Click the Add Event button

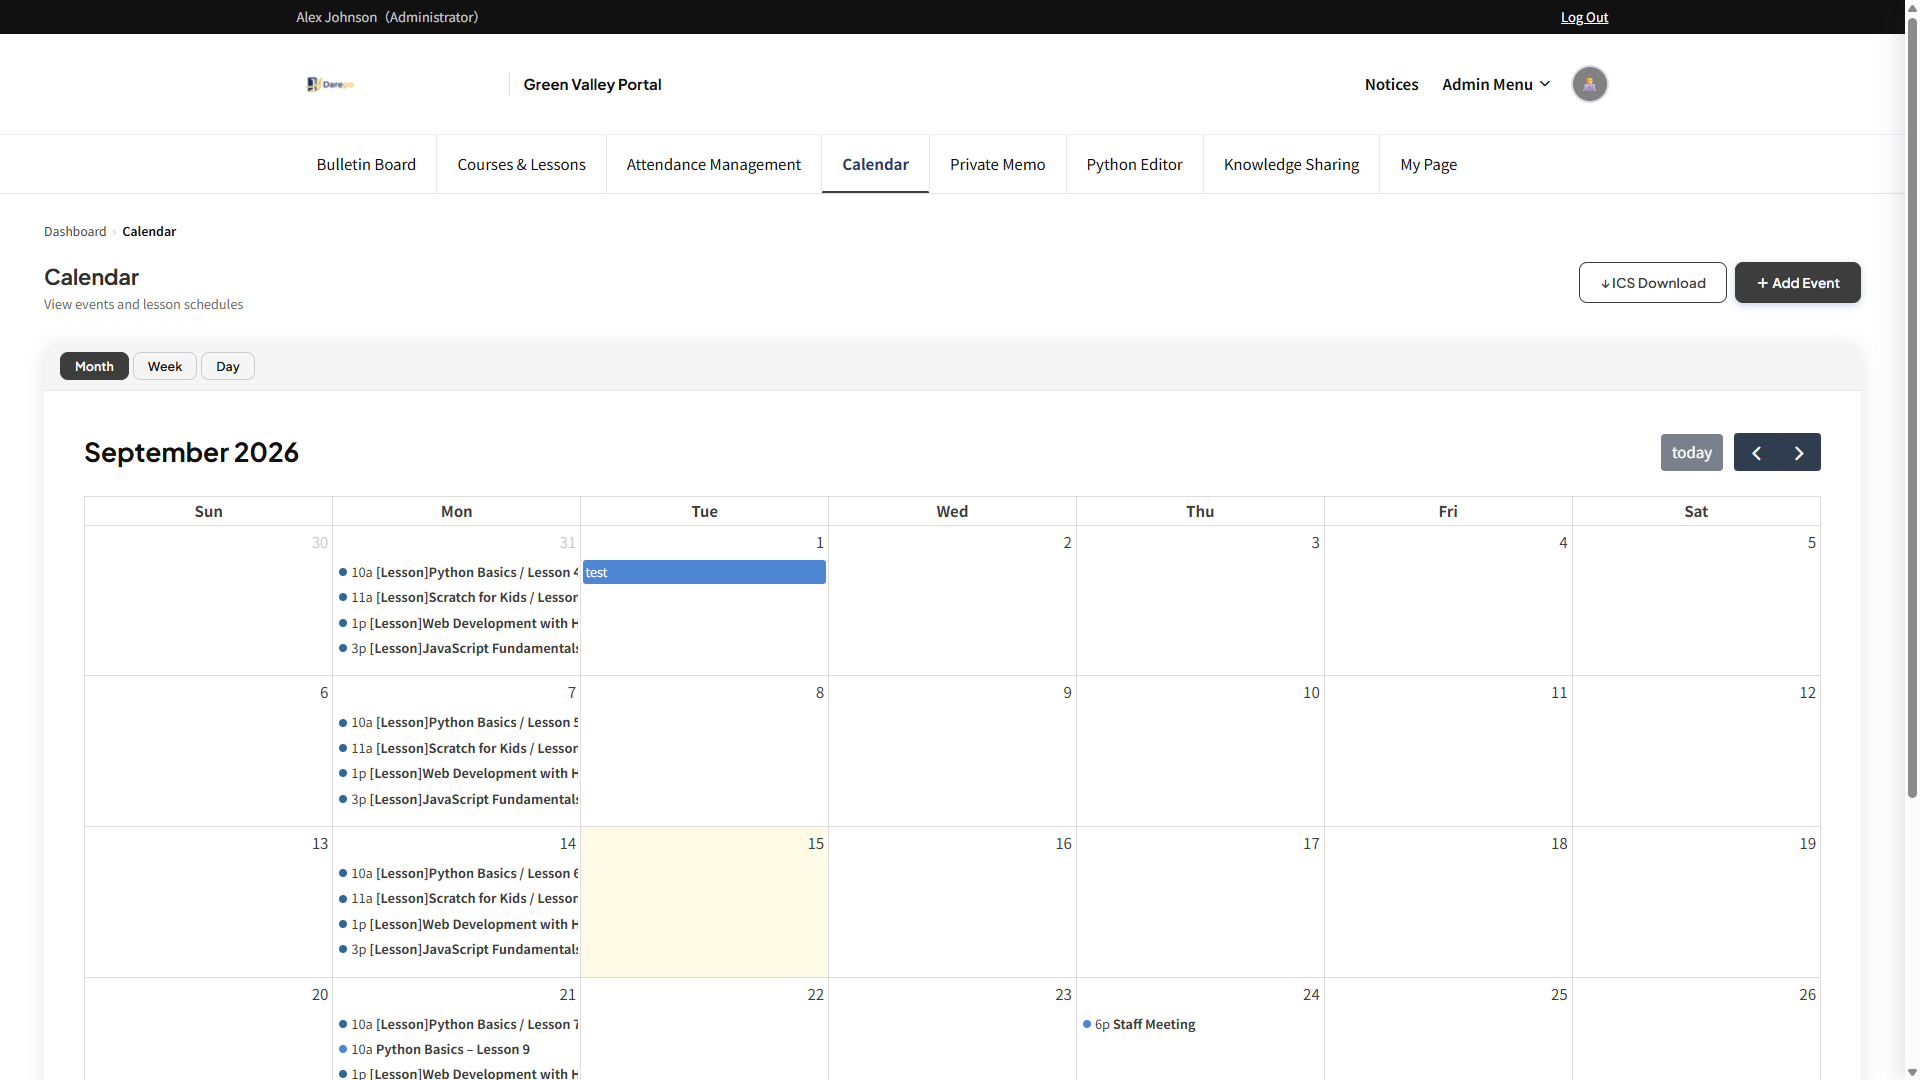[1797, 283]
